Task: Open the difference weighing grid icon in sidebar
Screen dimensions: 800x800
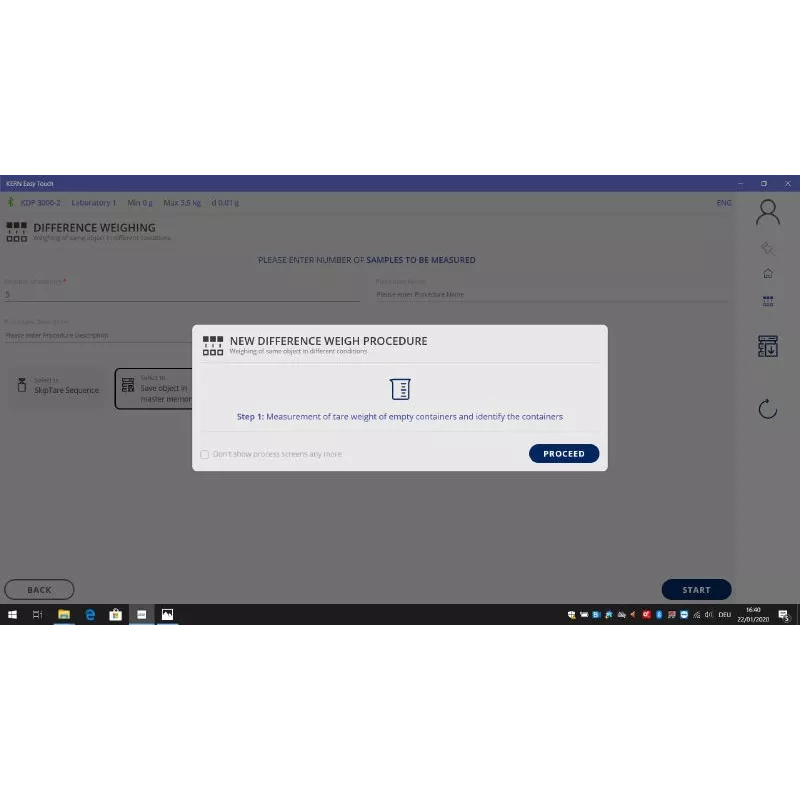Action: [767, 300]
